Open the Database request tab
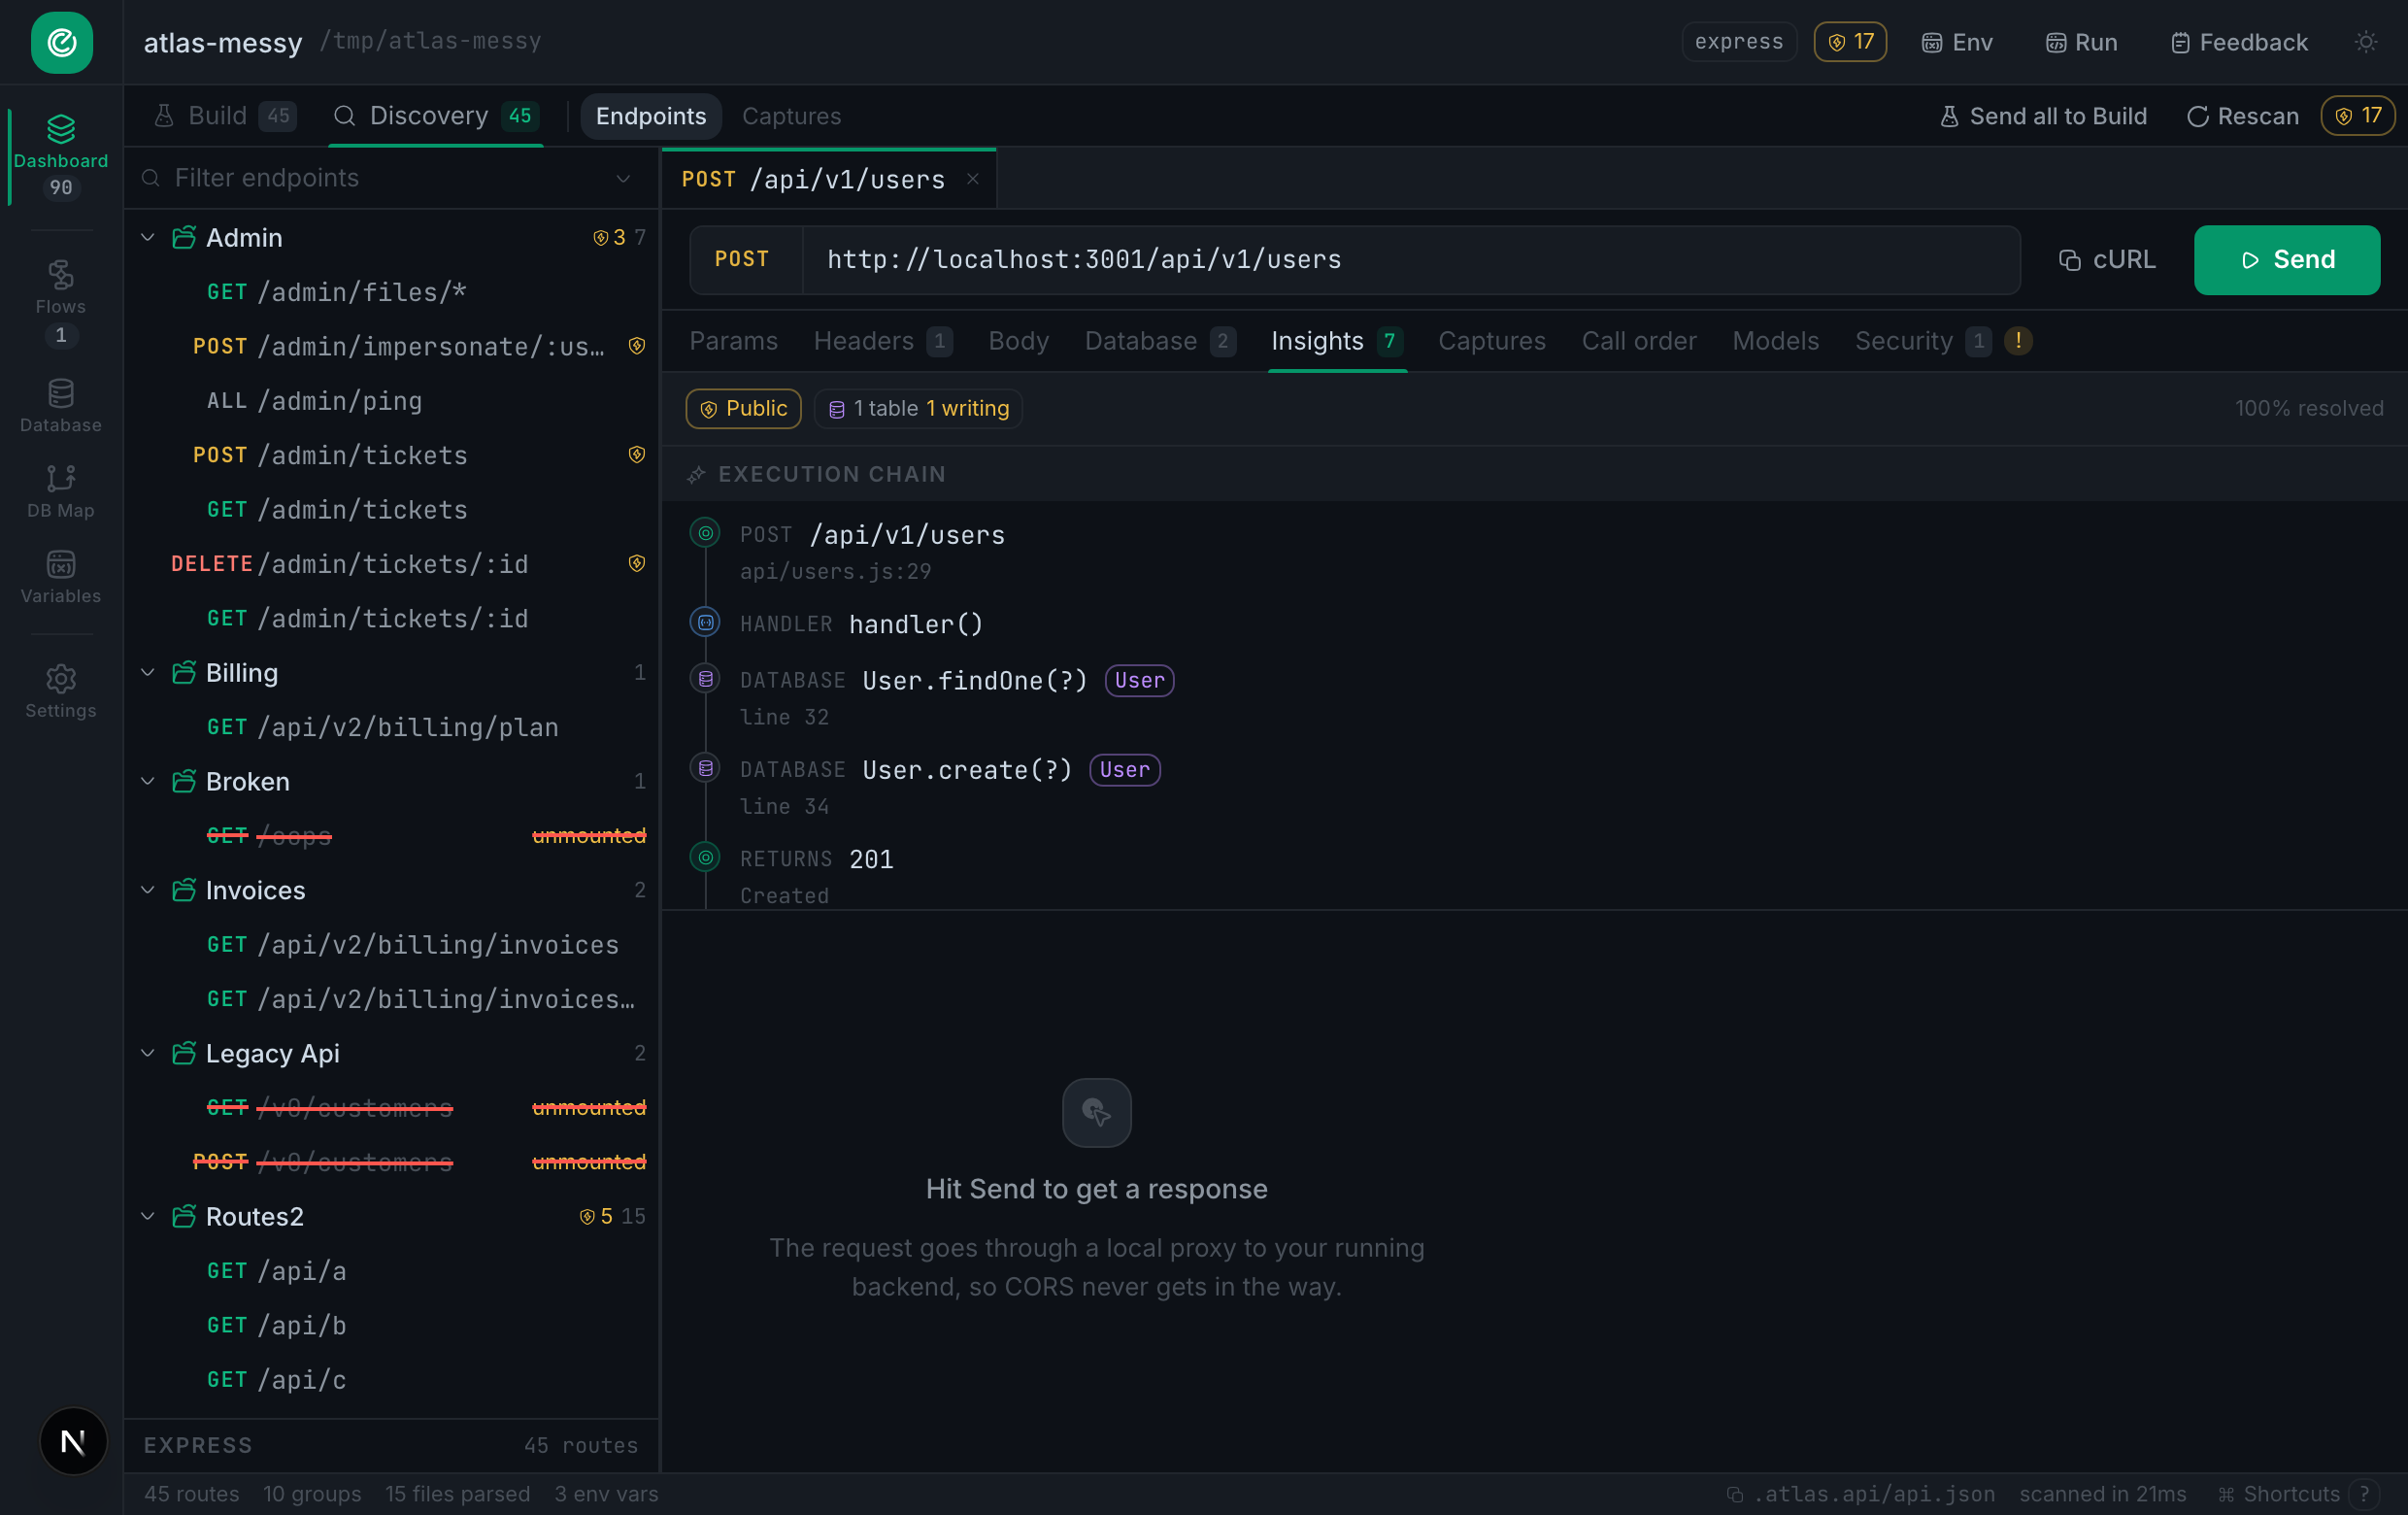The image size is (2408, 1515). point(1160,341)
